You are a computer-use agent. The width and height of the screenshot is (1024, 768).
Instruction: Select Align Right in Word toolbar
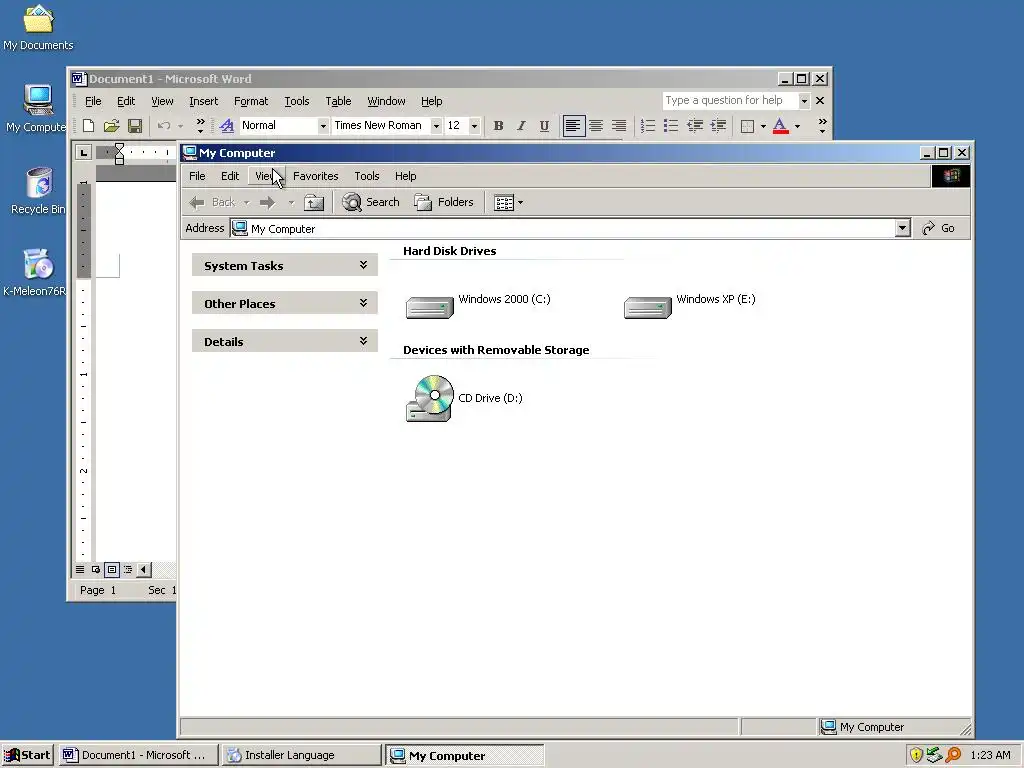click(618, 126)
